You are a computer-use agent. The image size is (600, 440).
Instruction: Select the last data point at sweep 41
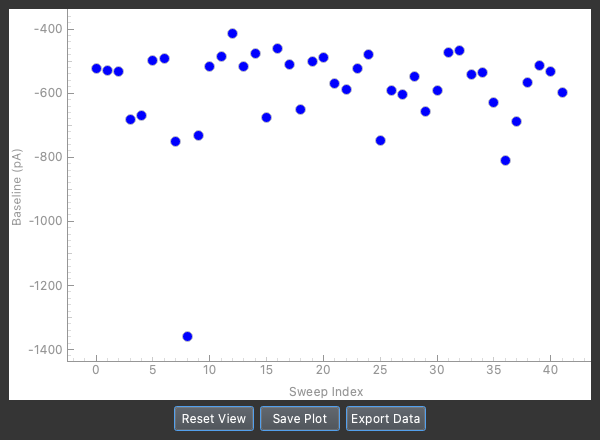[562, 92]
